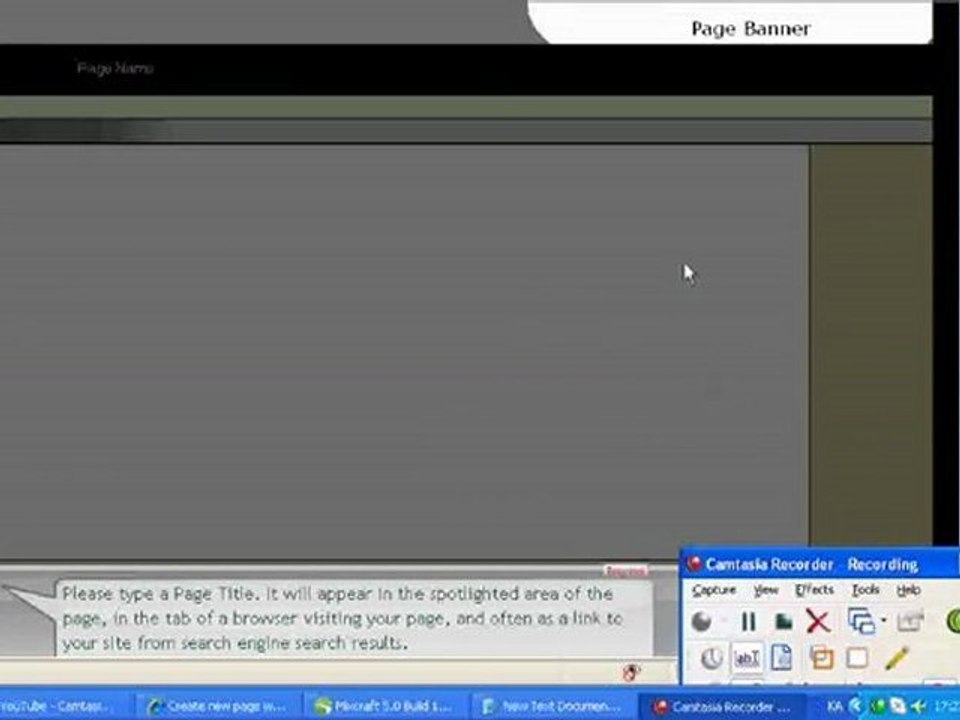Open the Help menu in Camtasia Recorder
960x720 pixels.
909,590
